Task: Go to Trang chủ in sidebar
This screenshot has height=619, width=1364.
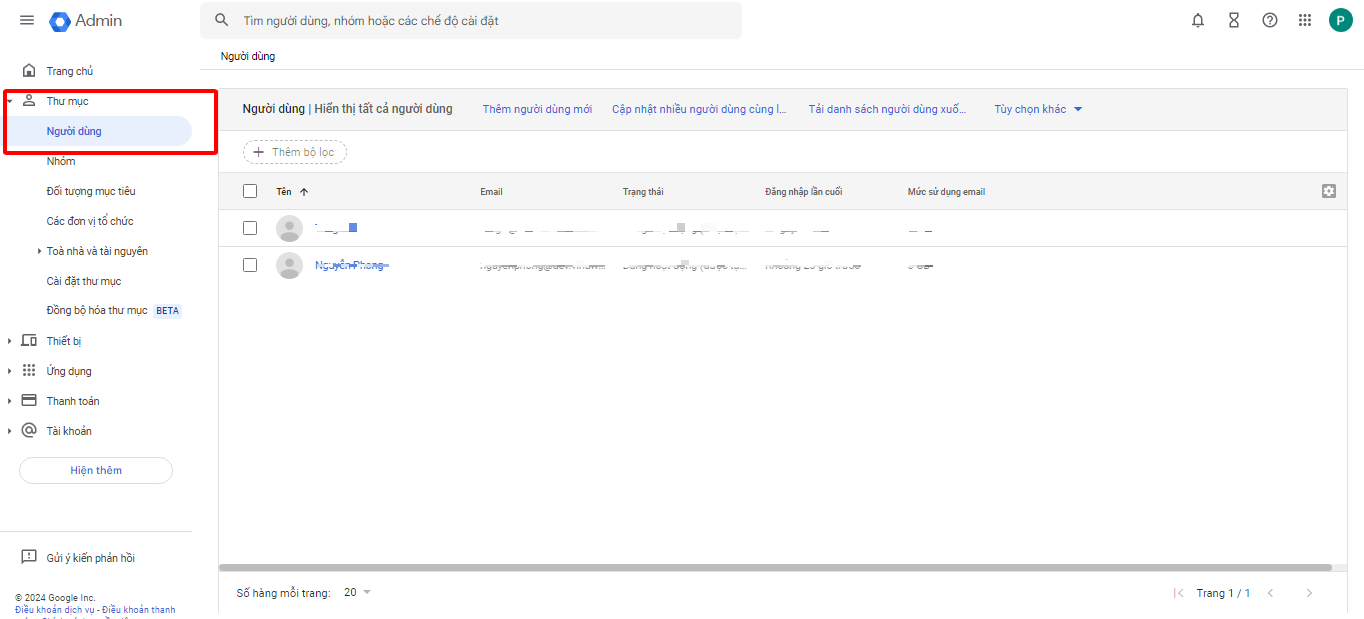Action: tap(69, 71)
